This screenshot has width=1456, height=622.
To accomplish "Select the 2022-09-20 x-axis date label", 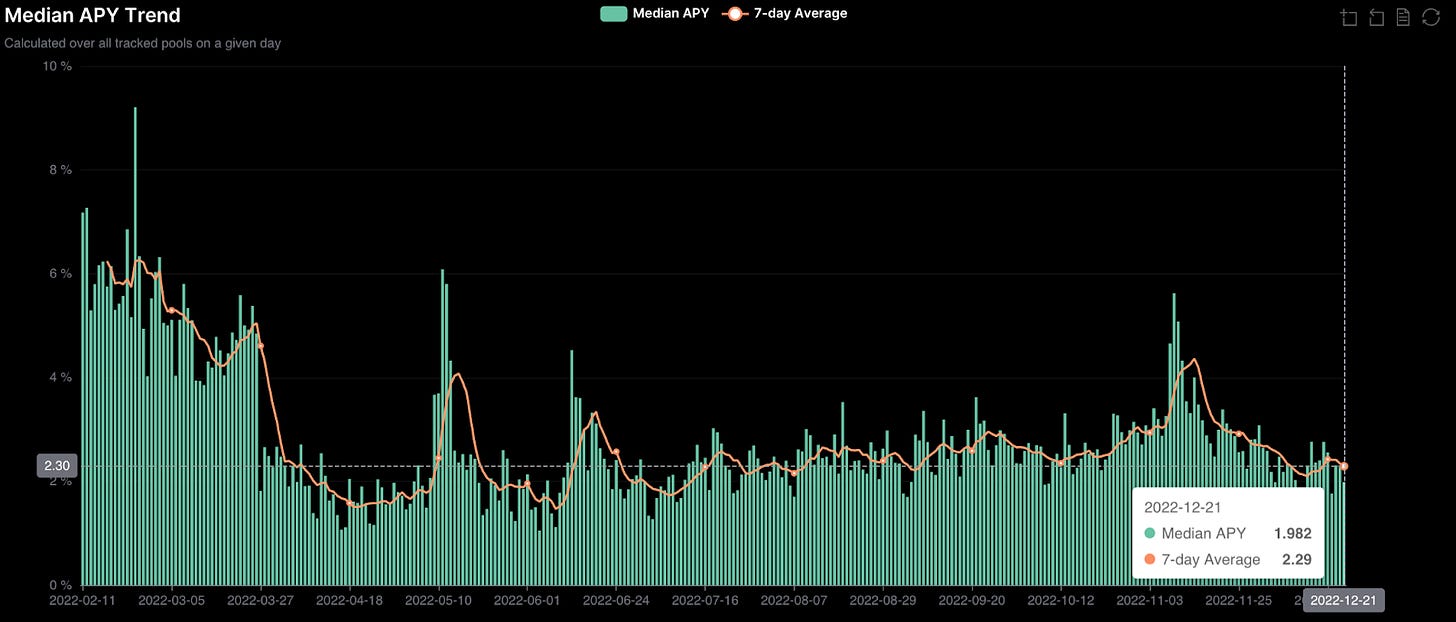I will click(x=973, y=601).
